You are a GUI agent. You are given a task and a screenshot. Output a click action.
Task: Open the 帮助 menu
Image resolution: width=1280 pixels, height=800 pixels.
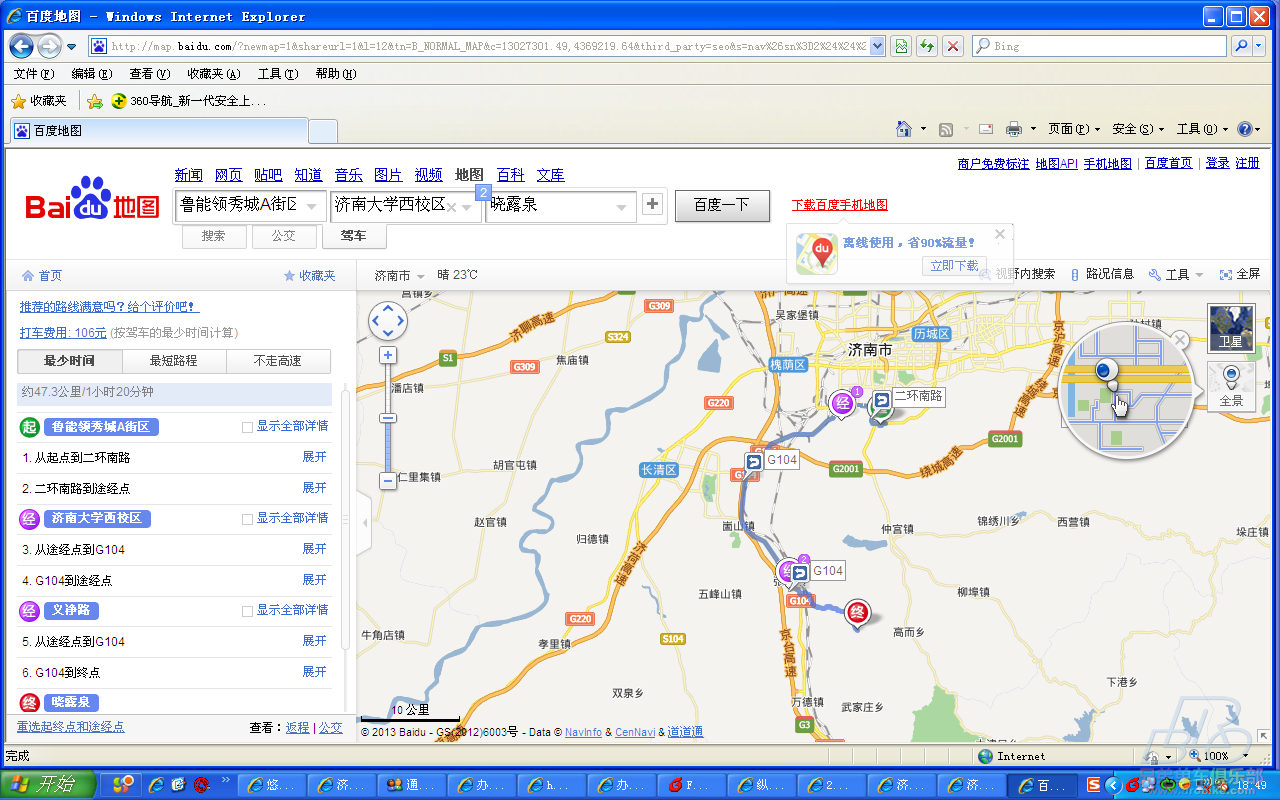click(x=335, y=74)
